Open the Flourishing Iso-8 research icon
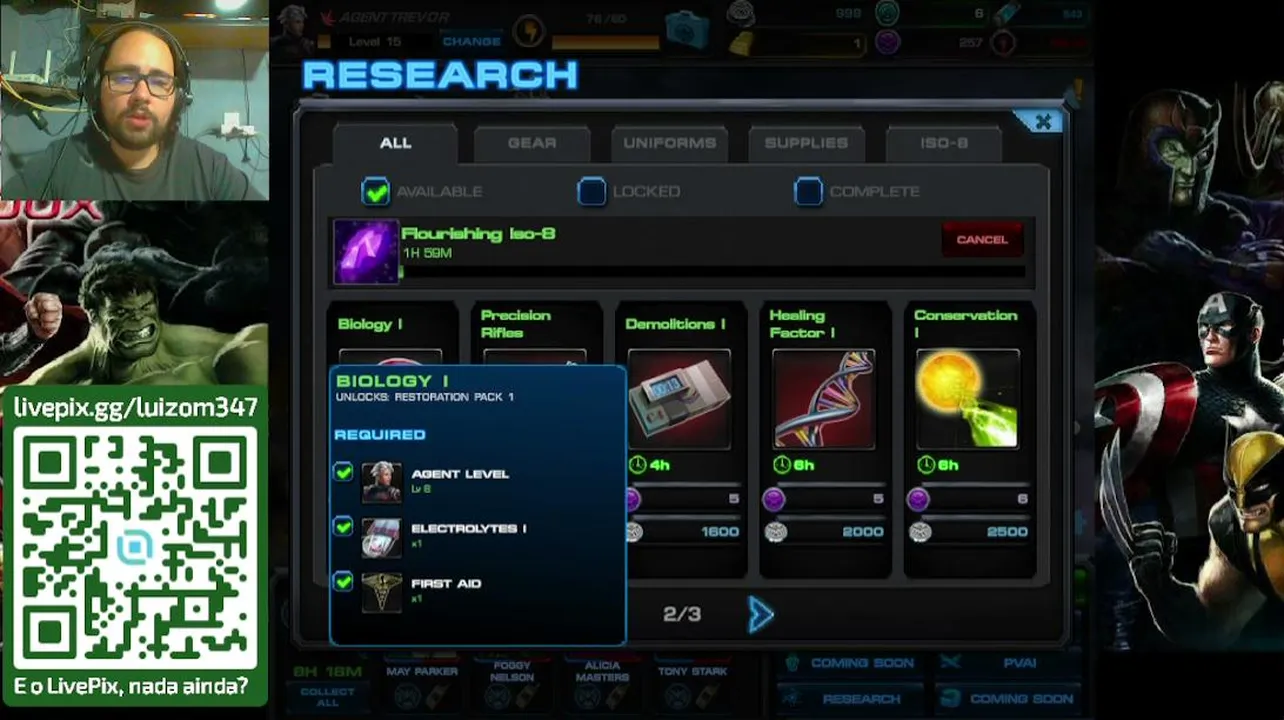The image size is (1284, 720). pyautogui.click(x=366, y=252)
